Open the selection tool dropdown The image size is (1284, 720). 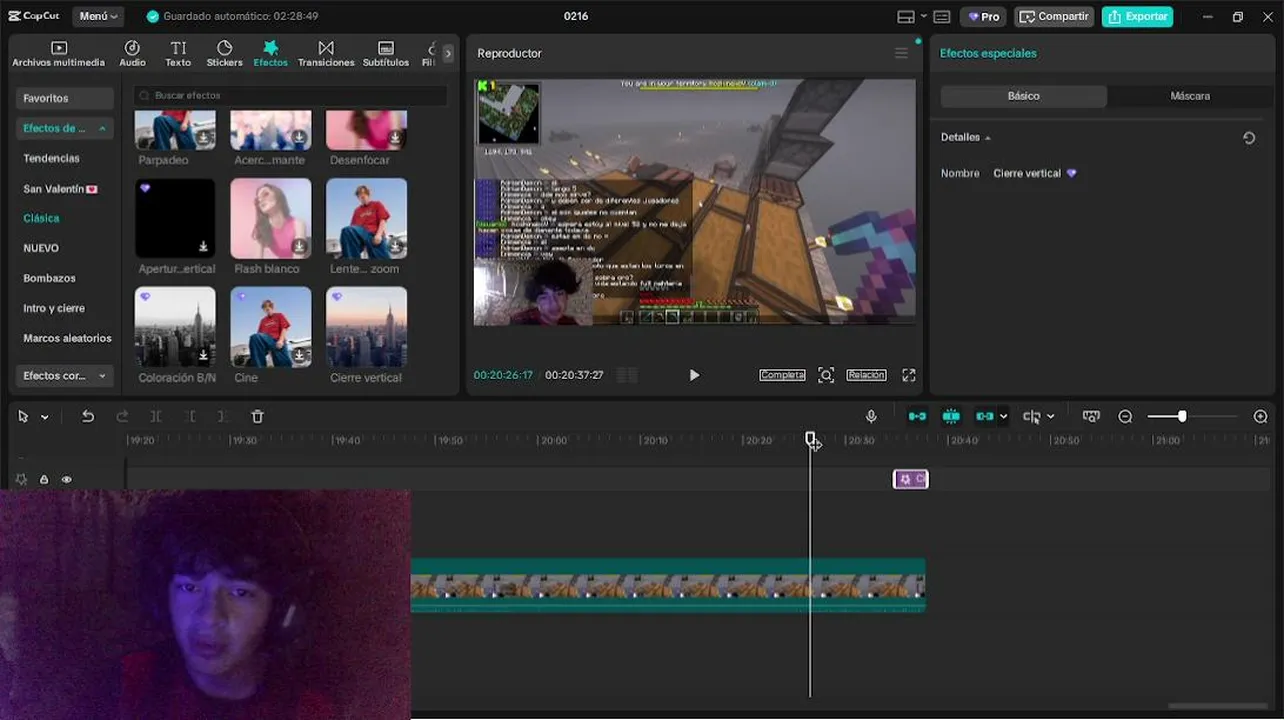[x=44, y=417]
